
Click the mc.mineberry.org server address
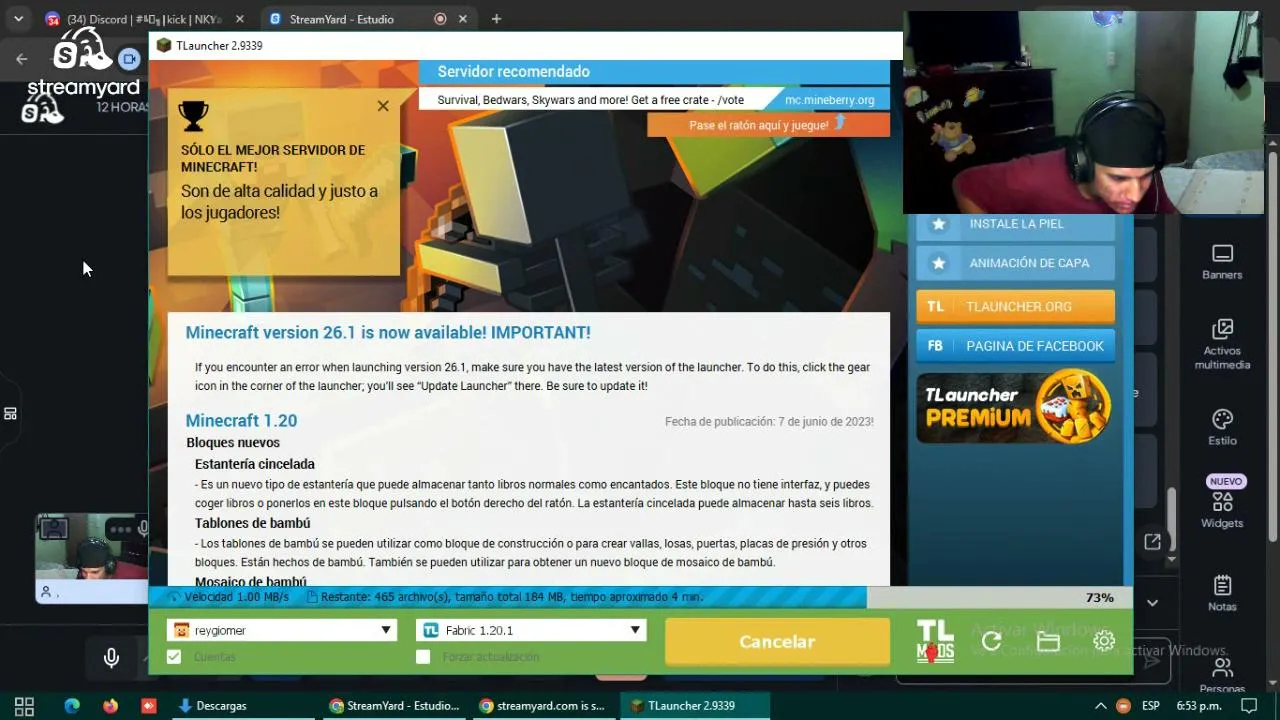(829, 100)
